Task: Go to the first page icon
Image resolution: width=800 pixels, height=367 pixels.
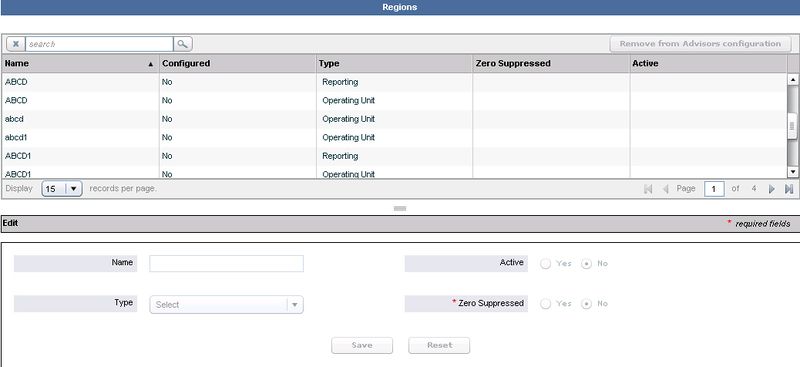Action: pos(648,189)
